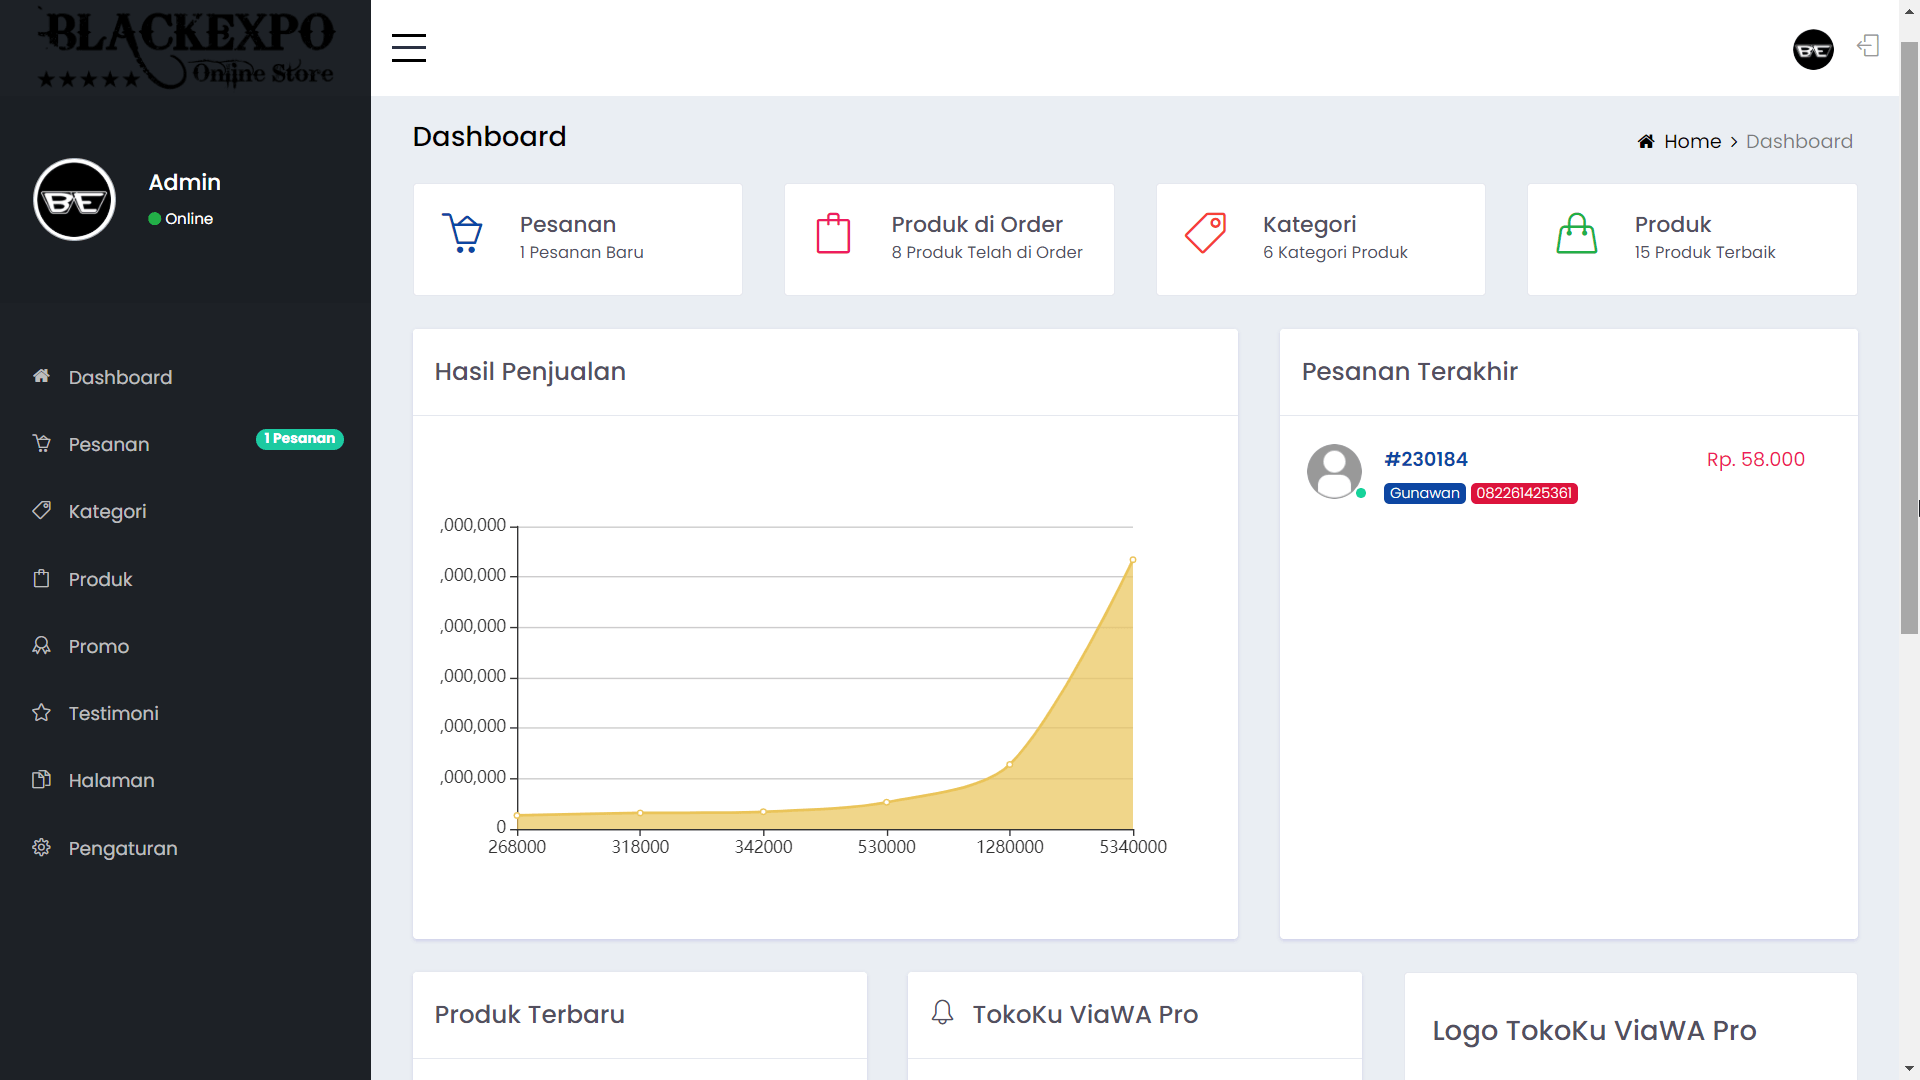Click the 1 Pesanan badge in sidebar

[299, 439]
